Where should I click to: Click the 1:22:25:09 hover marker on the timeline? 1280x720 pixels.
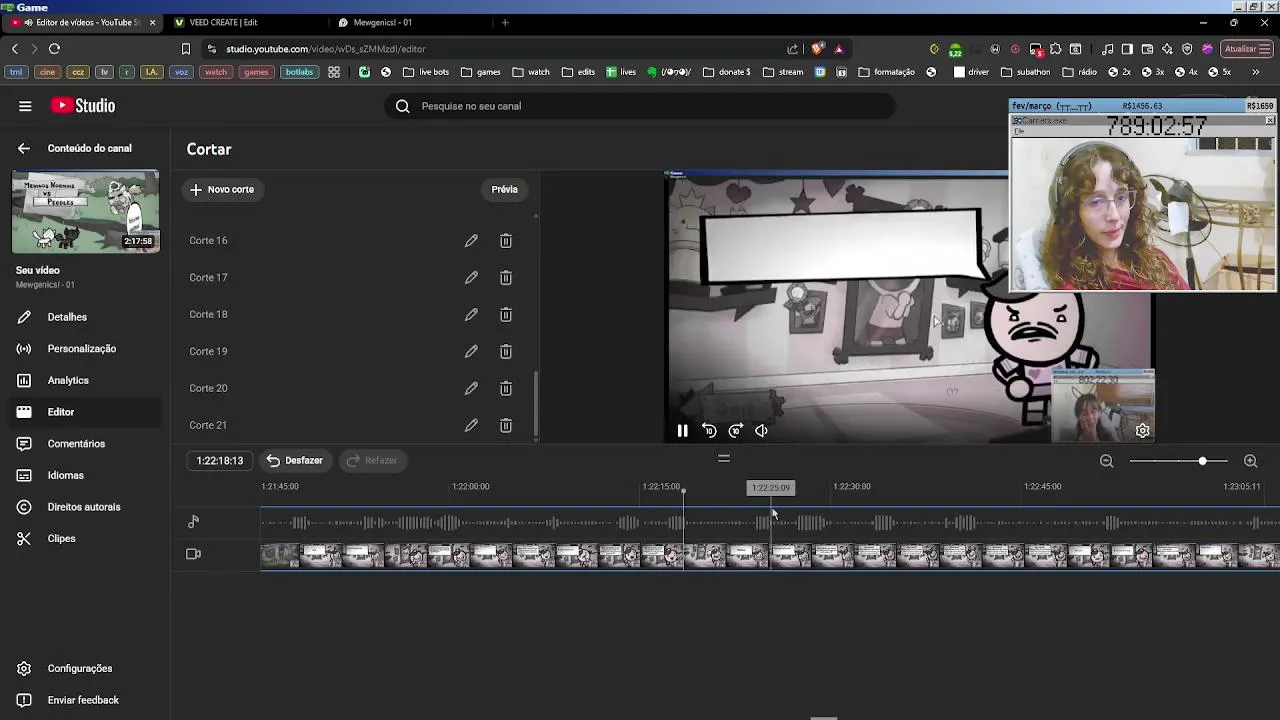click(770, 488)
